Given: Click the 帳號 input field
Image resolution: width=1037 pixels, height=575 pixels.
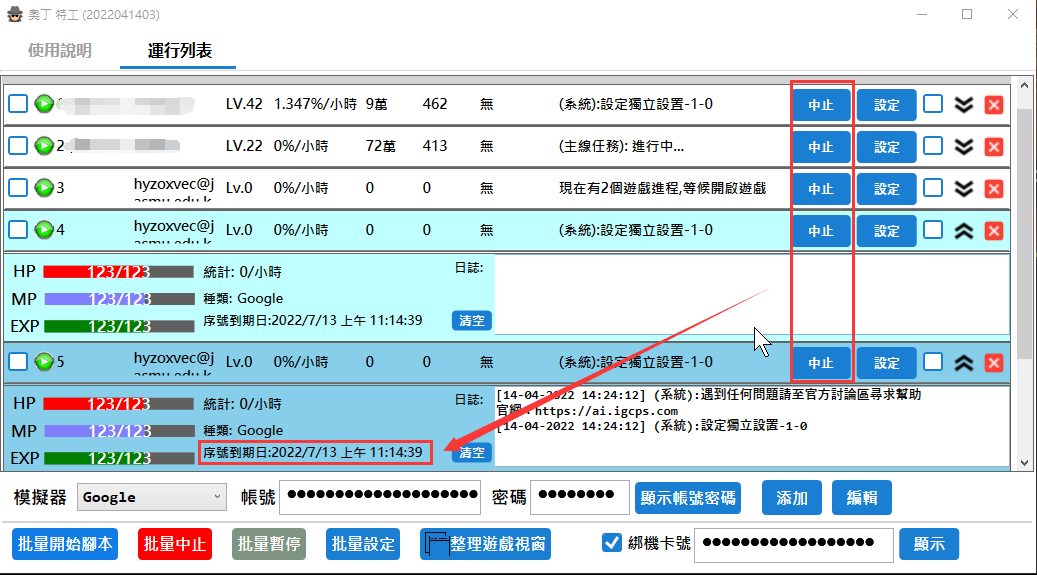Looking at the screenshot, I should pos(382,496).
